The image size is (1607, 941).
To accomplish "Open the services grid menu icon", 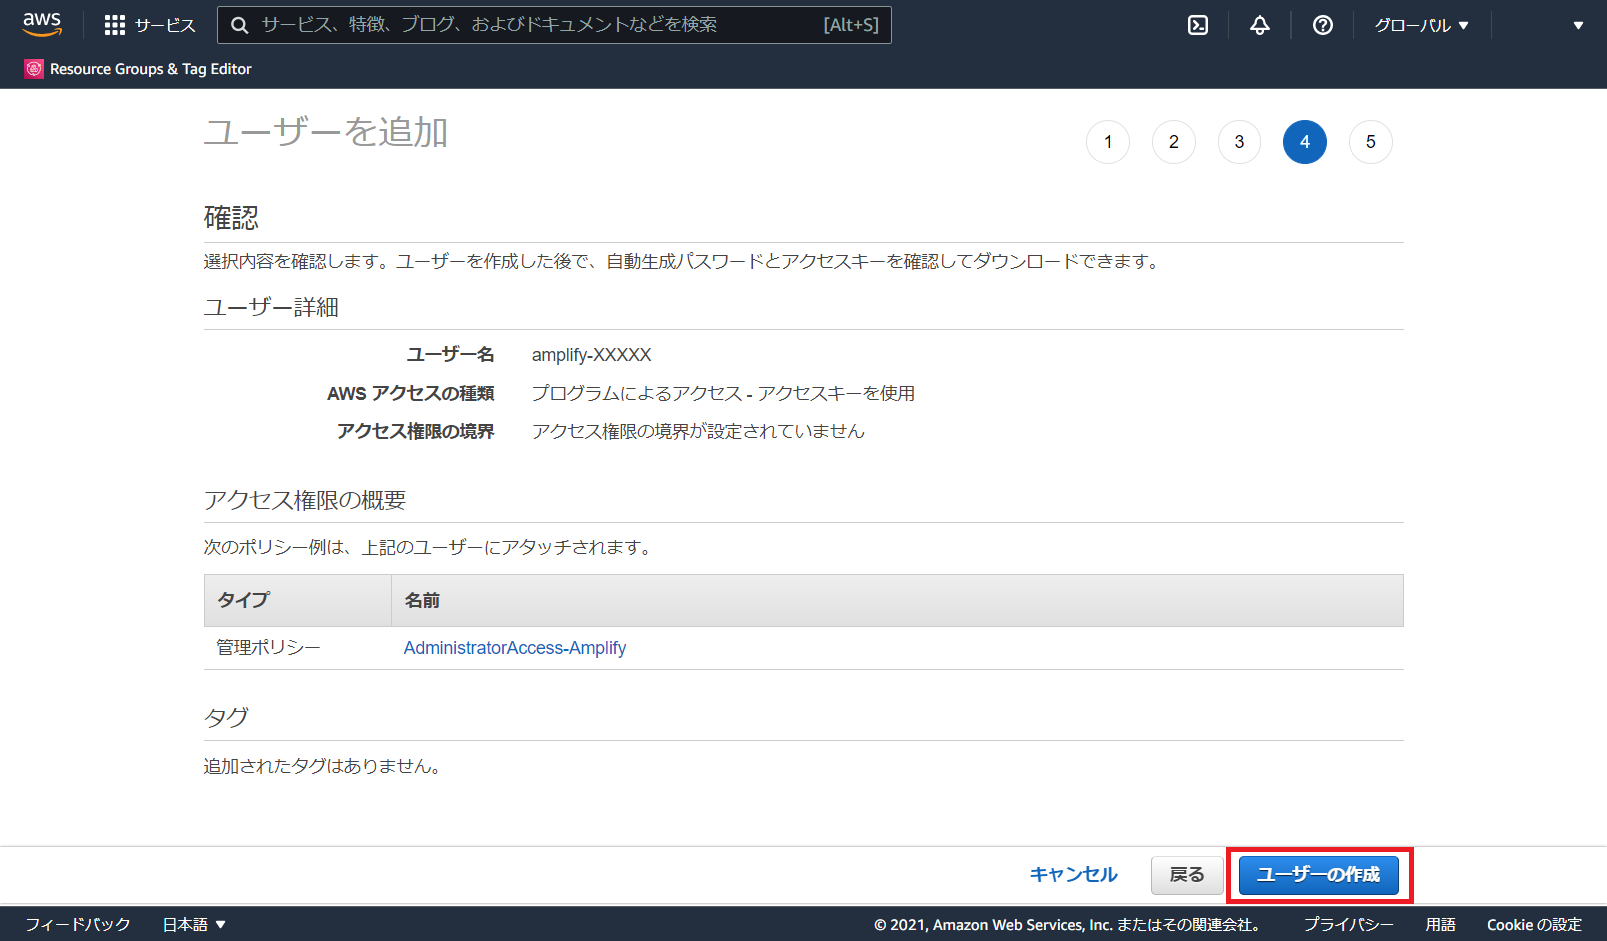I will click(115, 25).
